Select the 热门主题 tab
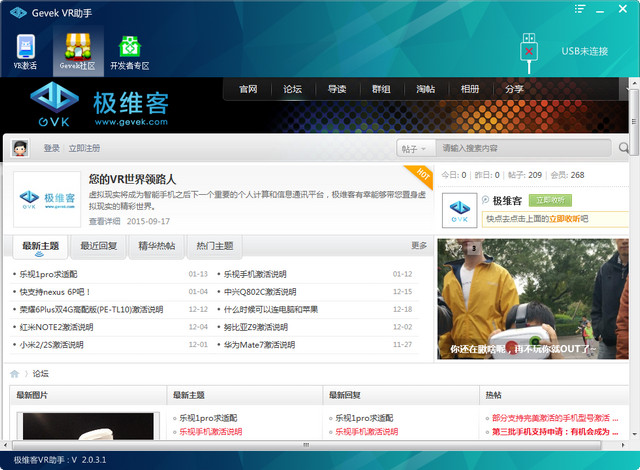 point(215,245)
